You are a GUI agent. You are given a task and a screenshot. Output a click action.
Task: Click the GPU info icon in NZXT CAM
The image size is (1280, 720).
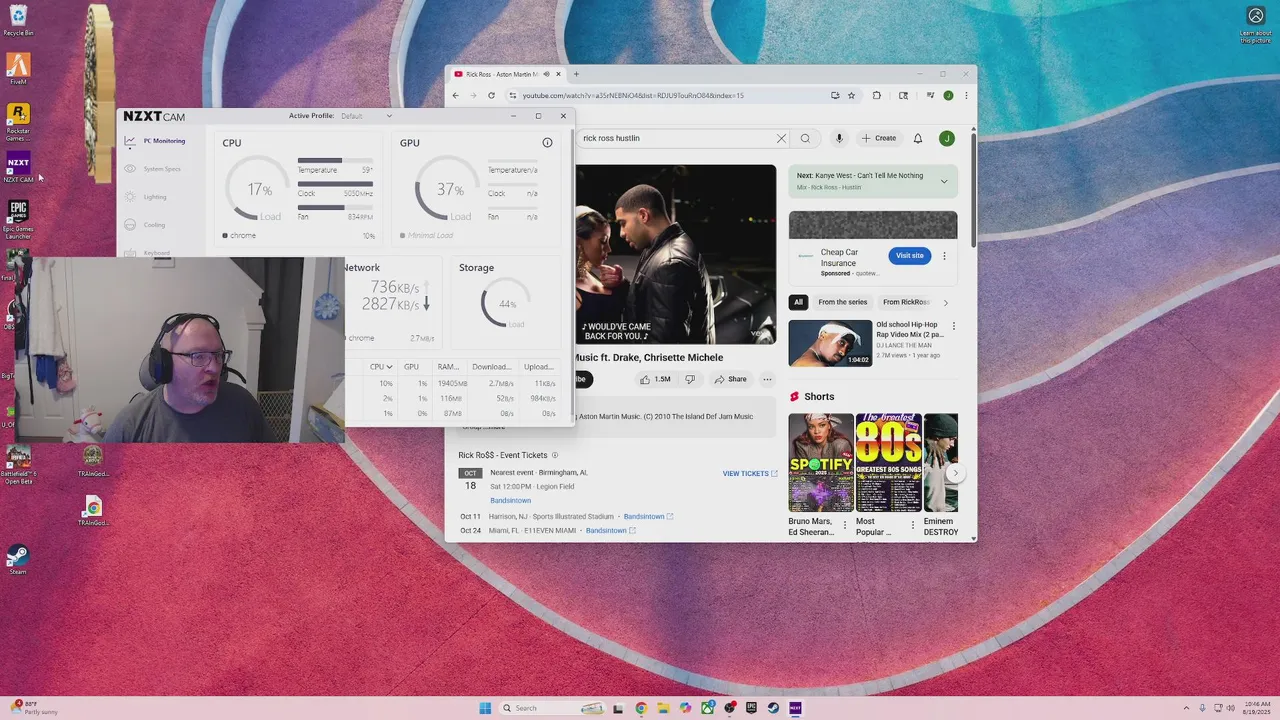coord(547,143)
